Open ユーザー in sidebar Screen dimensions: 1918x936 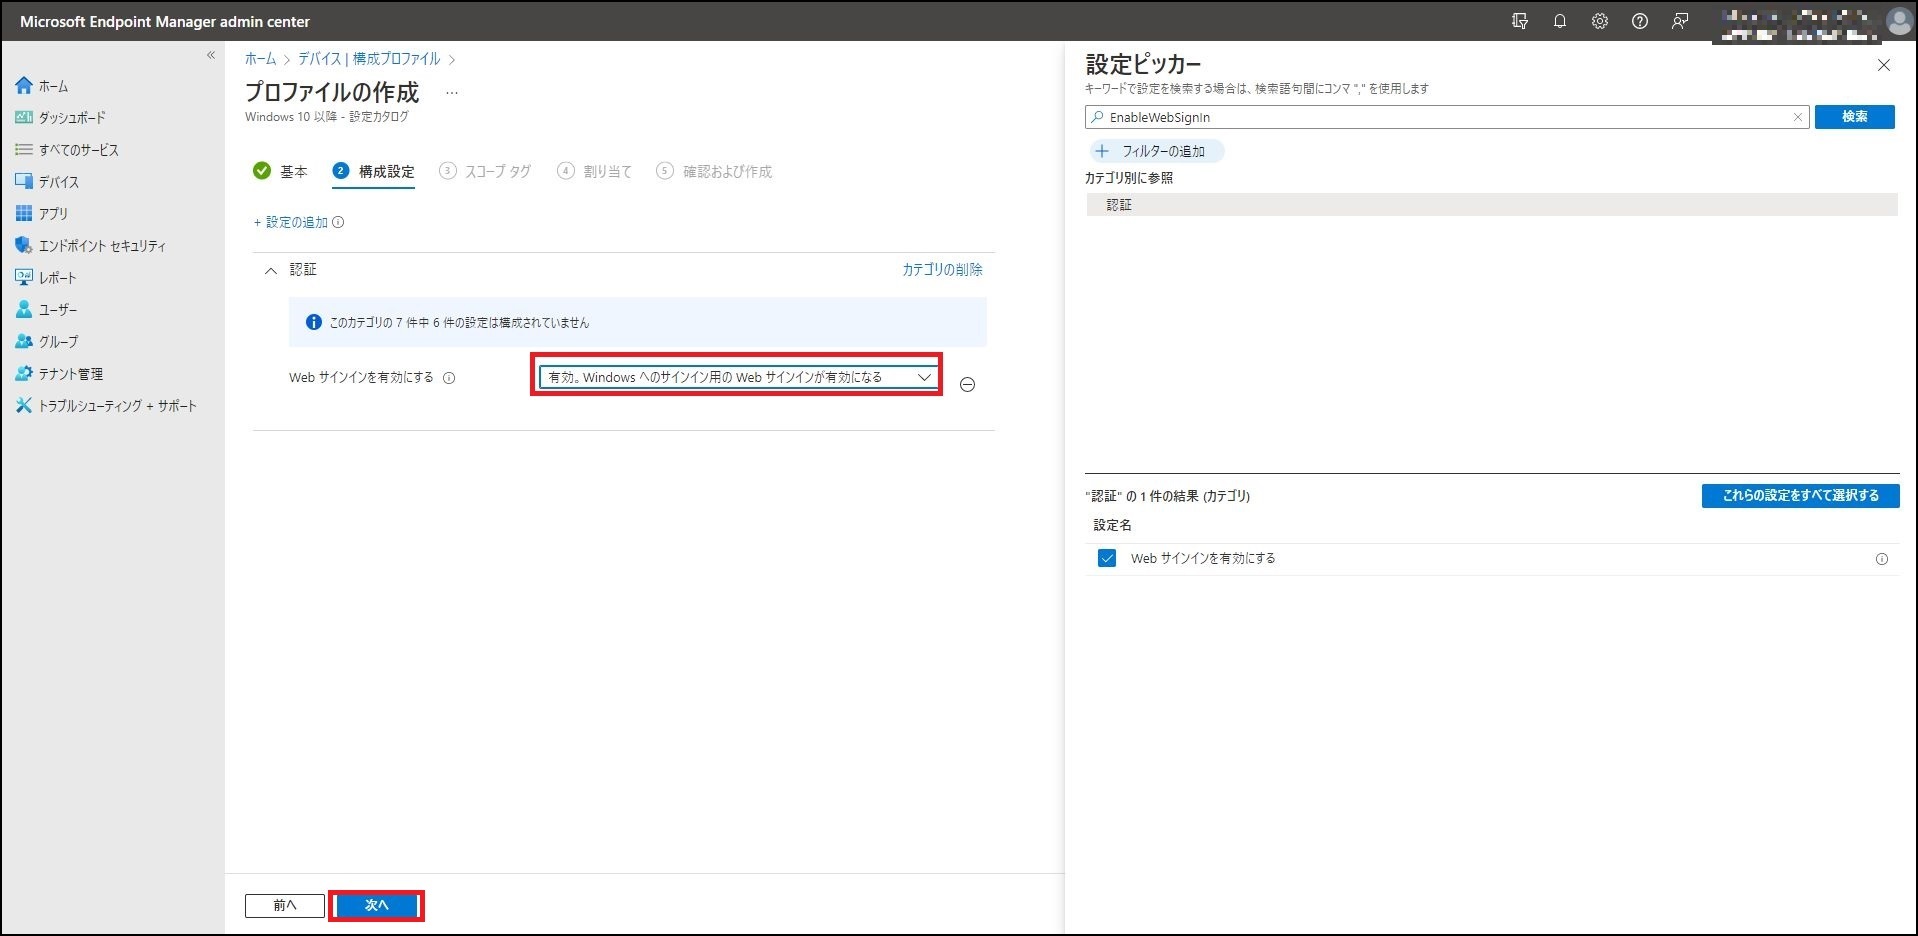pos(46,310)
